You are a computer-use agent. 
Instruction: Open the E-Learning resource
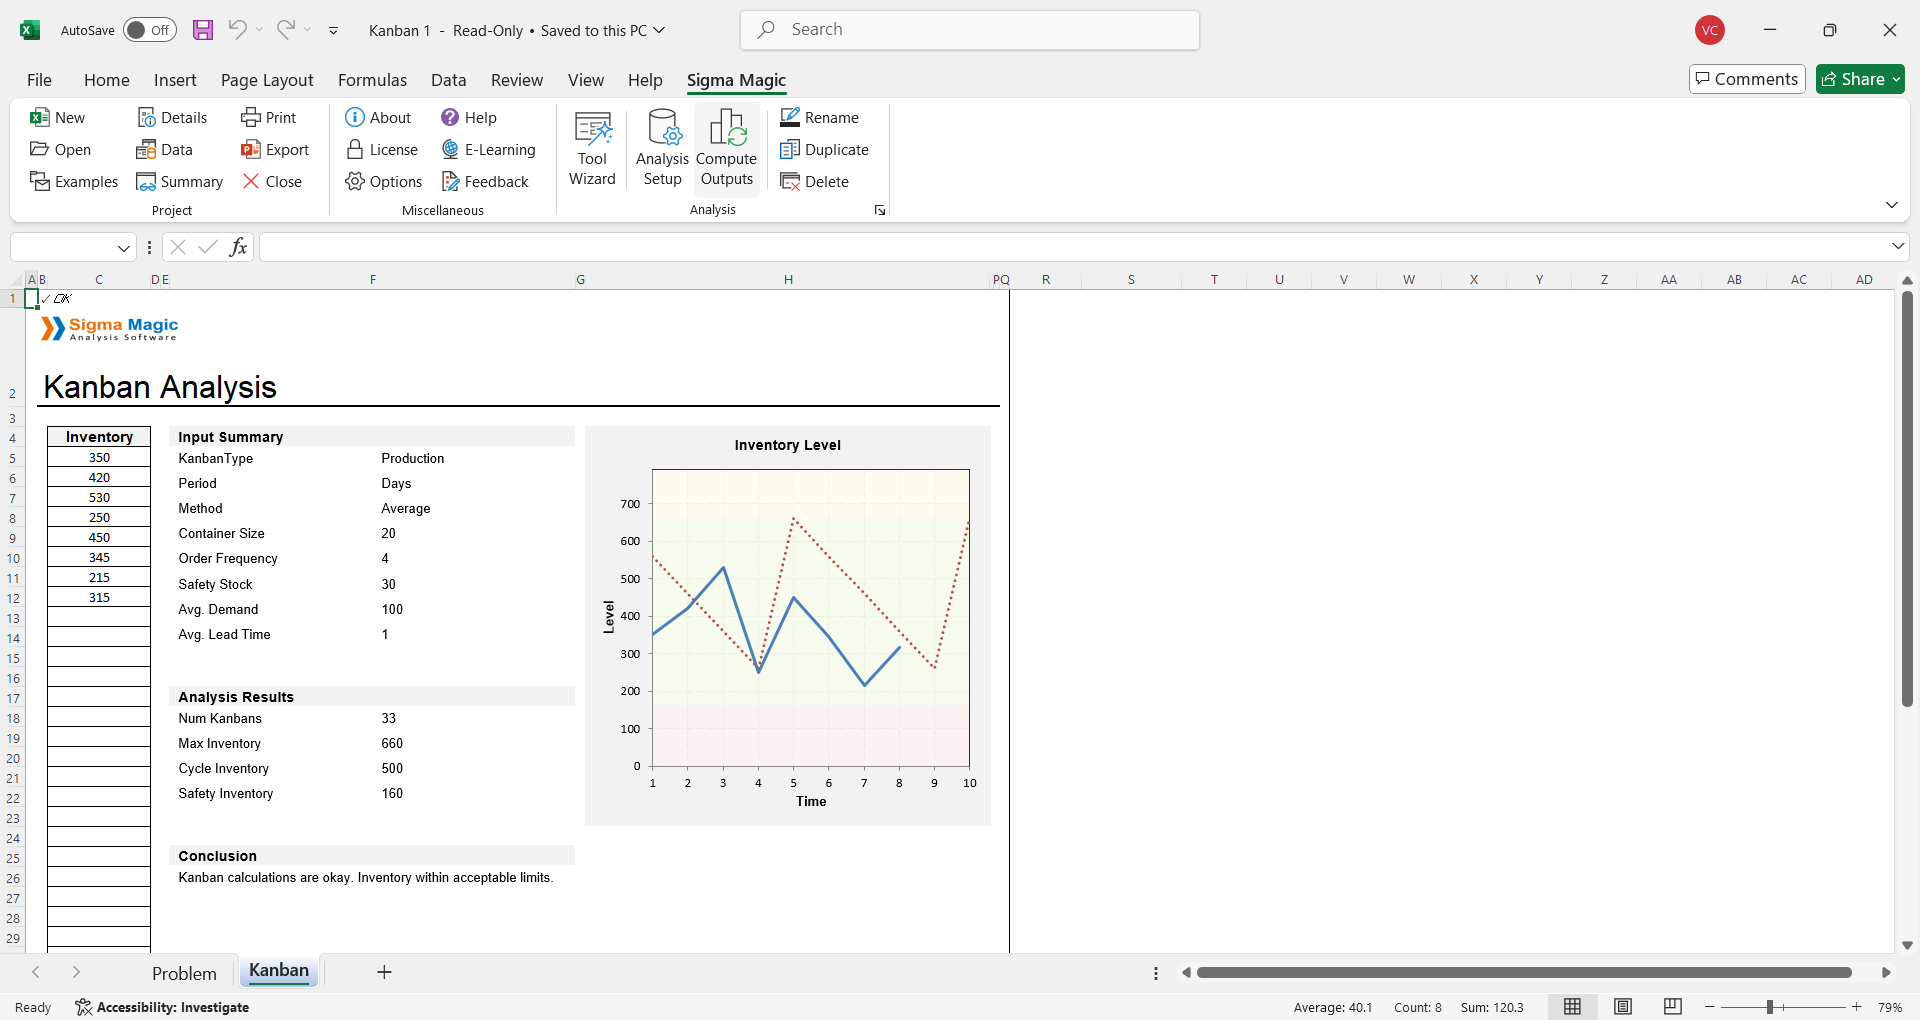point(488,150)
